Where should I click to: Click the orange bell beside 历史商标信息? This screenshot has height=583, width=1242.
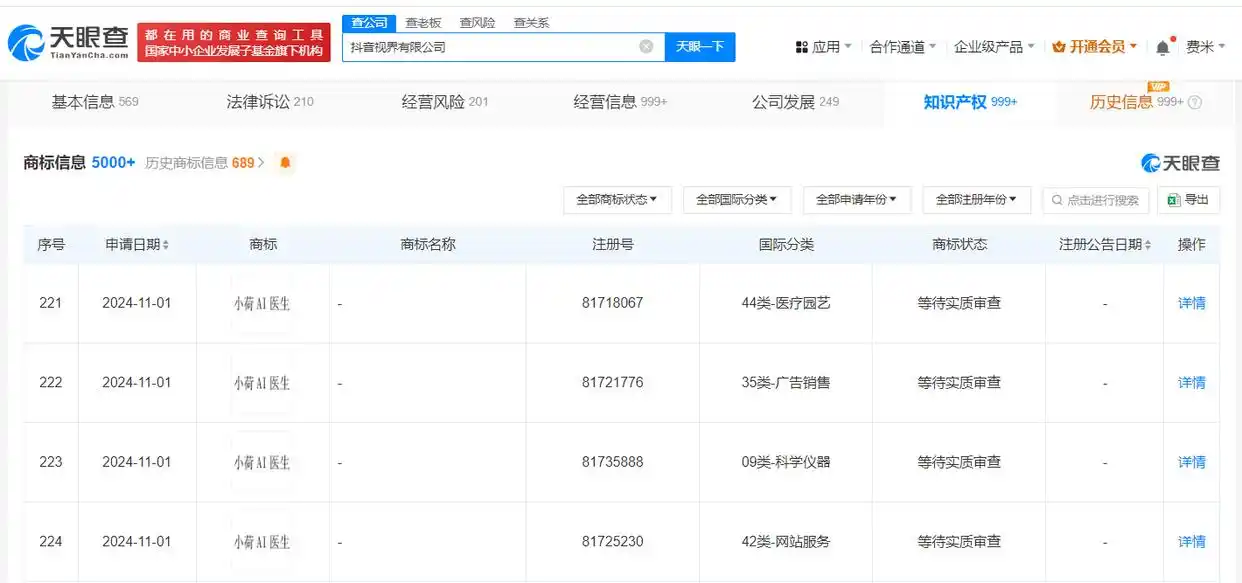click(x=285, y=162)
